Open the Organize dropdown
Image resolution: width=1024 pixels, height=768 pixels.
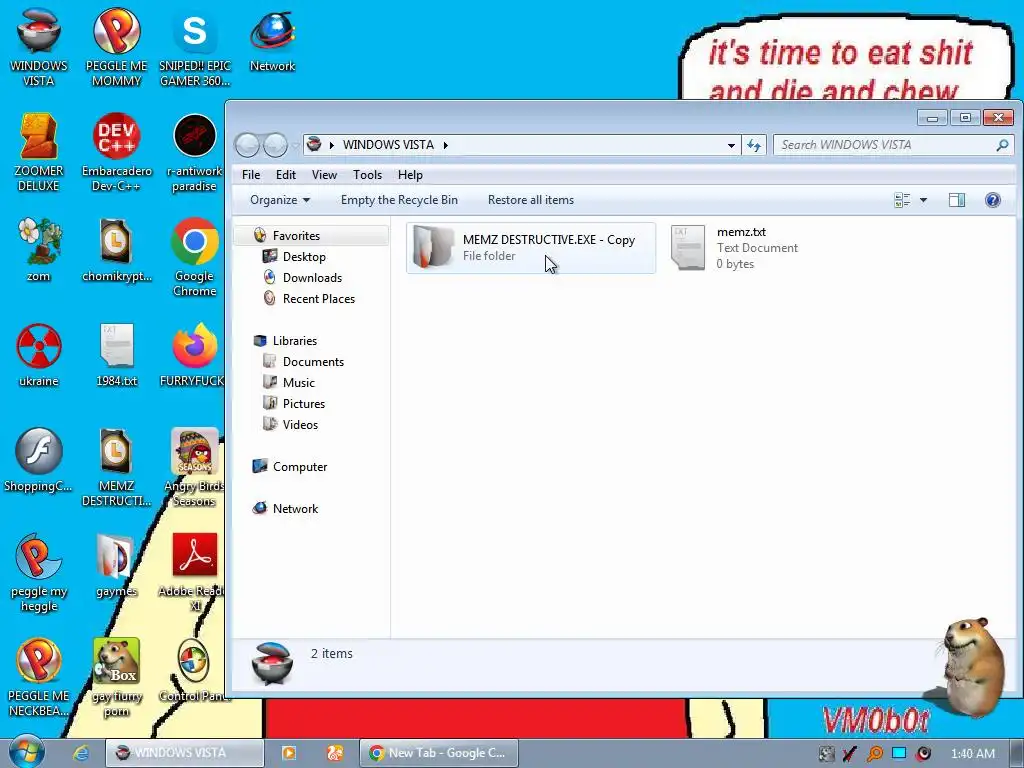pyautogui.click(x=280, y=200)
